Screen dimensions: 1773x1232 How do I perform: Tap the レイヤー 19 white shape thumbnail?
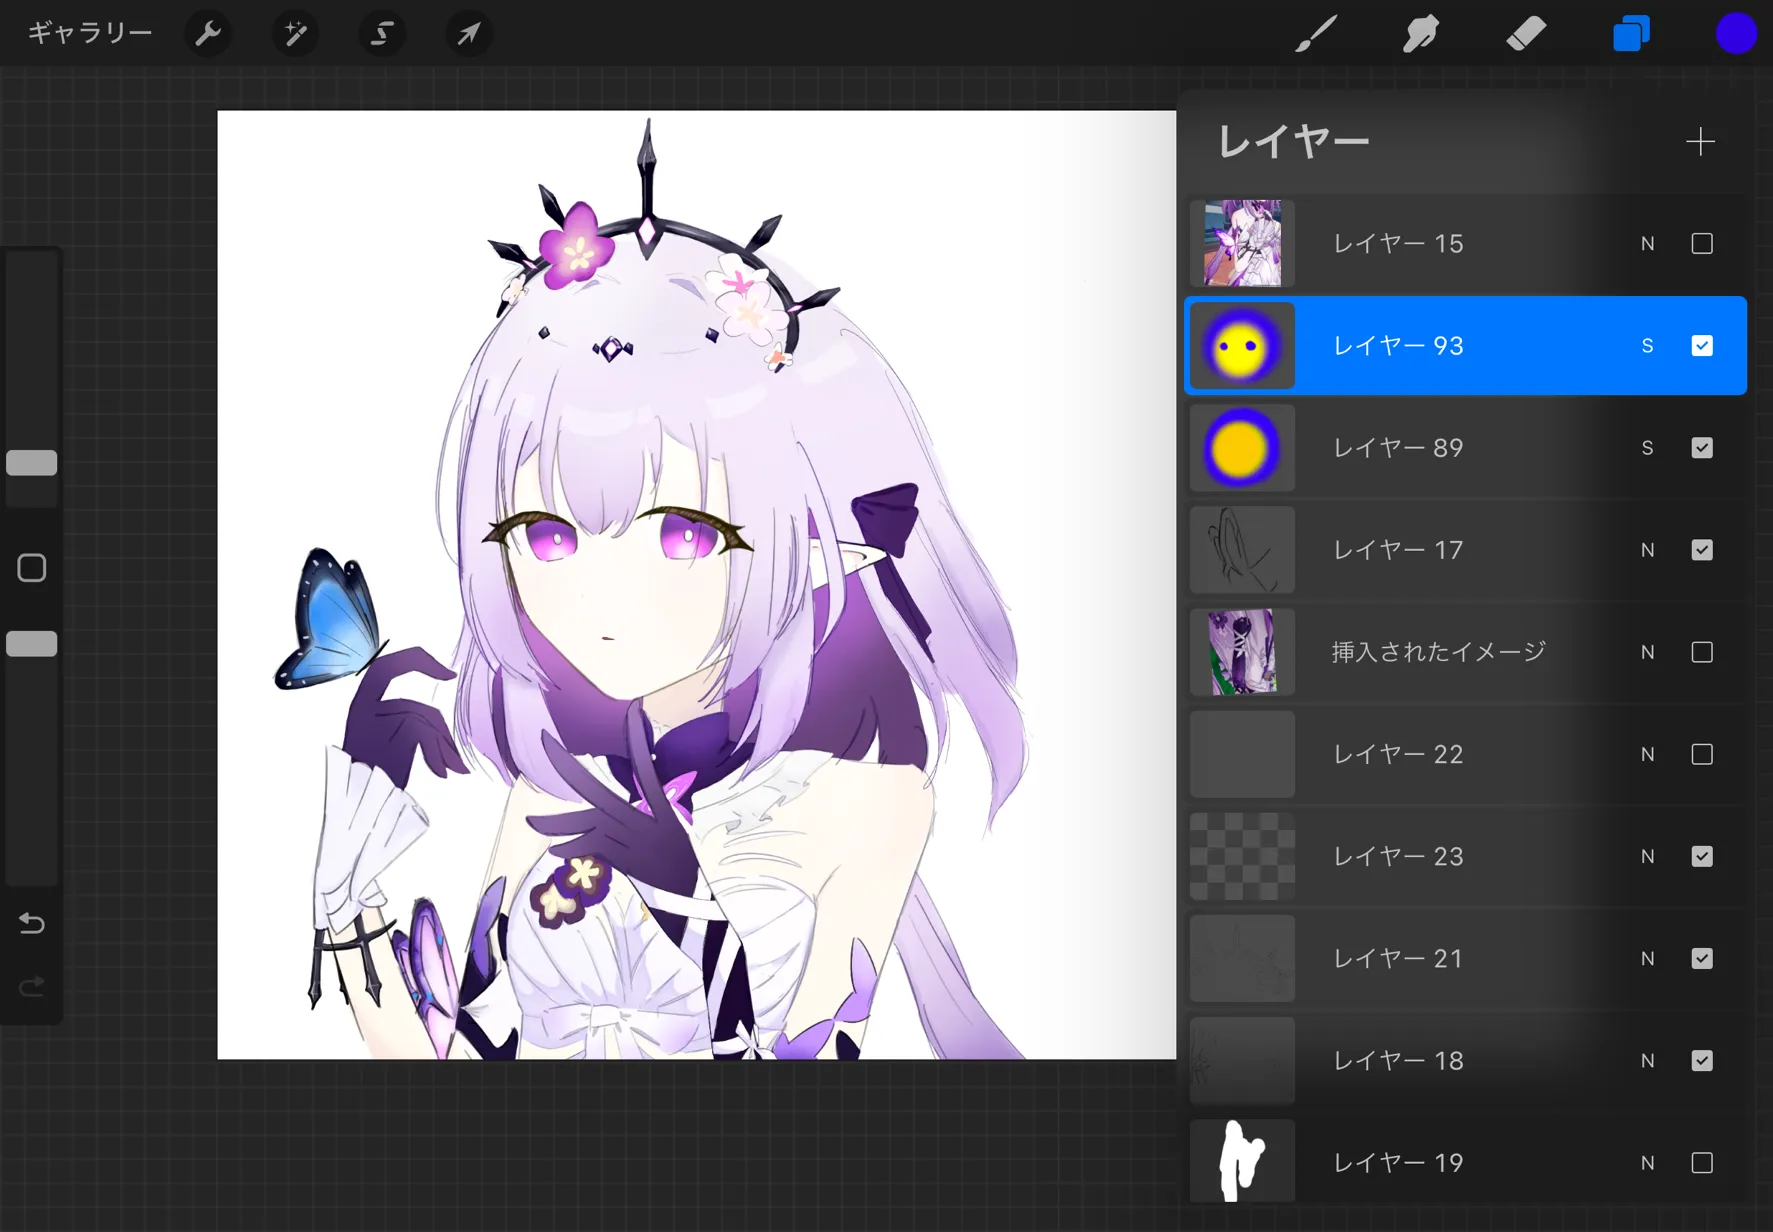[x=1242, y=1163]
